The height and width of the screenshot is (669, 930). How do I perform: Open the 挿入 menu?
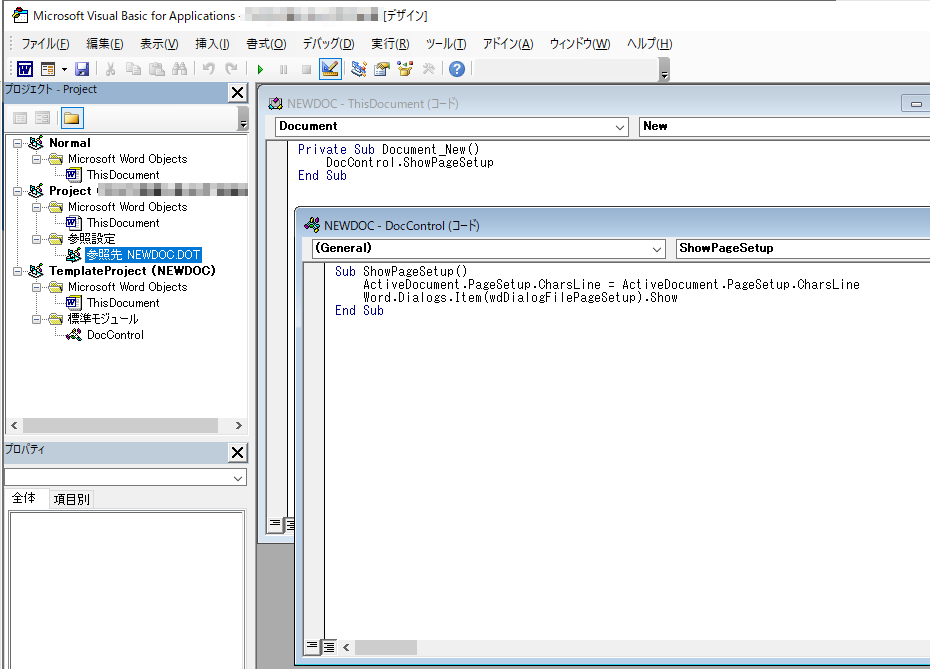(212, 44)
